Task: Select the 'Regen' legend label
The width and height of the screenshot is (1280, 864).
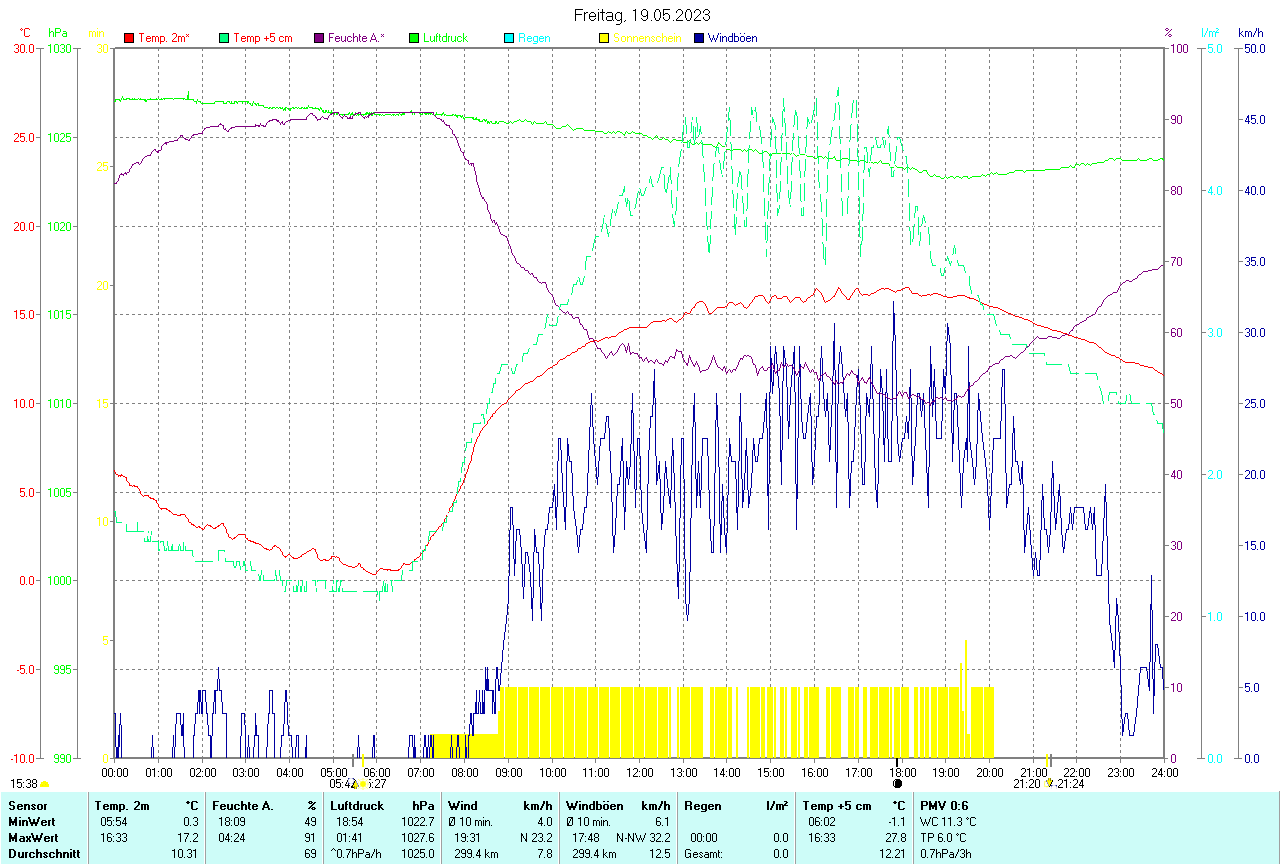Action: point(534,38)
